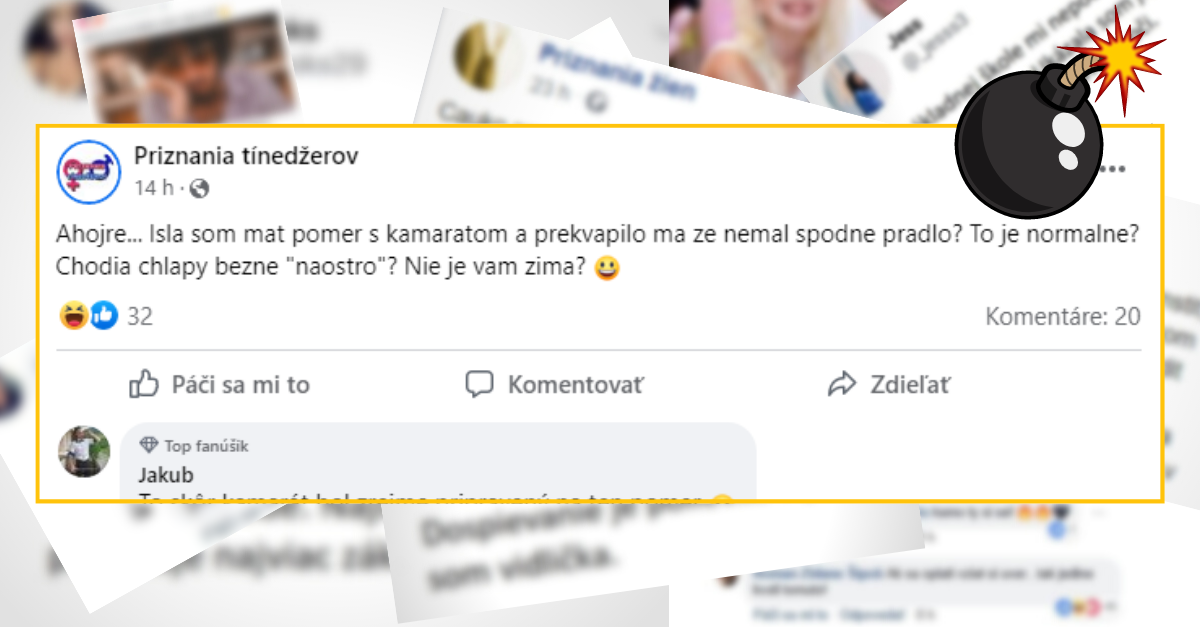Screen dimensions: 1200x627
Task: Click the laughing Haha reaction icon
Action: tap(73, 317)
